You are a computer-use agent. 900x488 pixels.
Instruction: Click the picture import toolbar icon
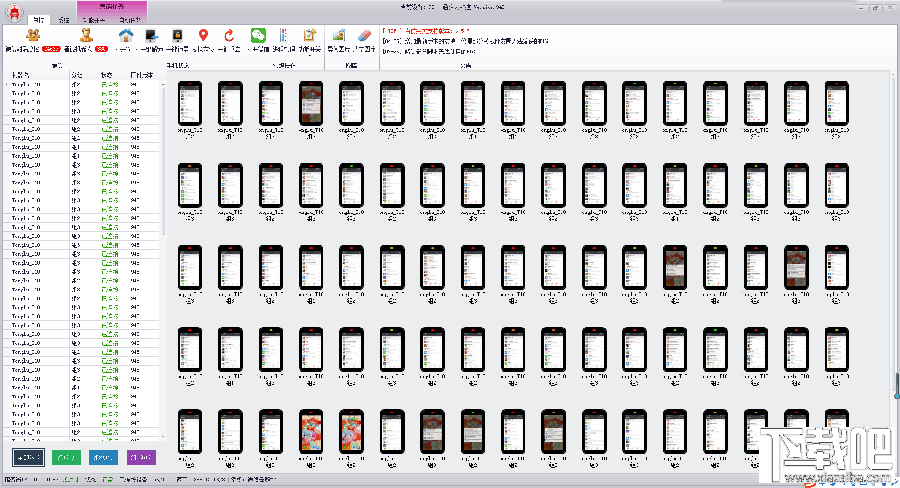pos(339,36)
